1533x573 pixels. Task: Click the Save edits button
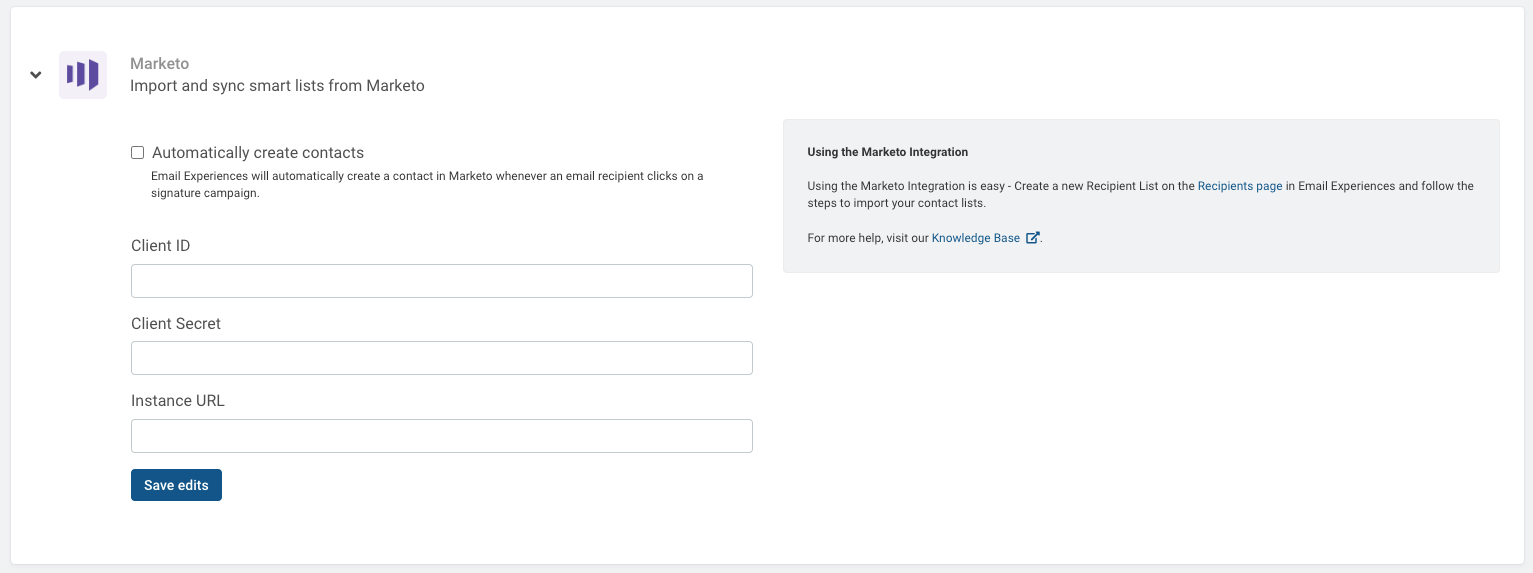pos(176,485)
